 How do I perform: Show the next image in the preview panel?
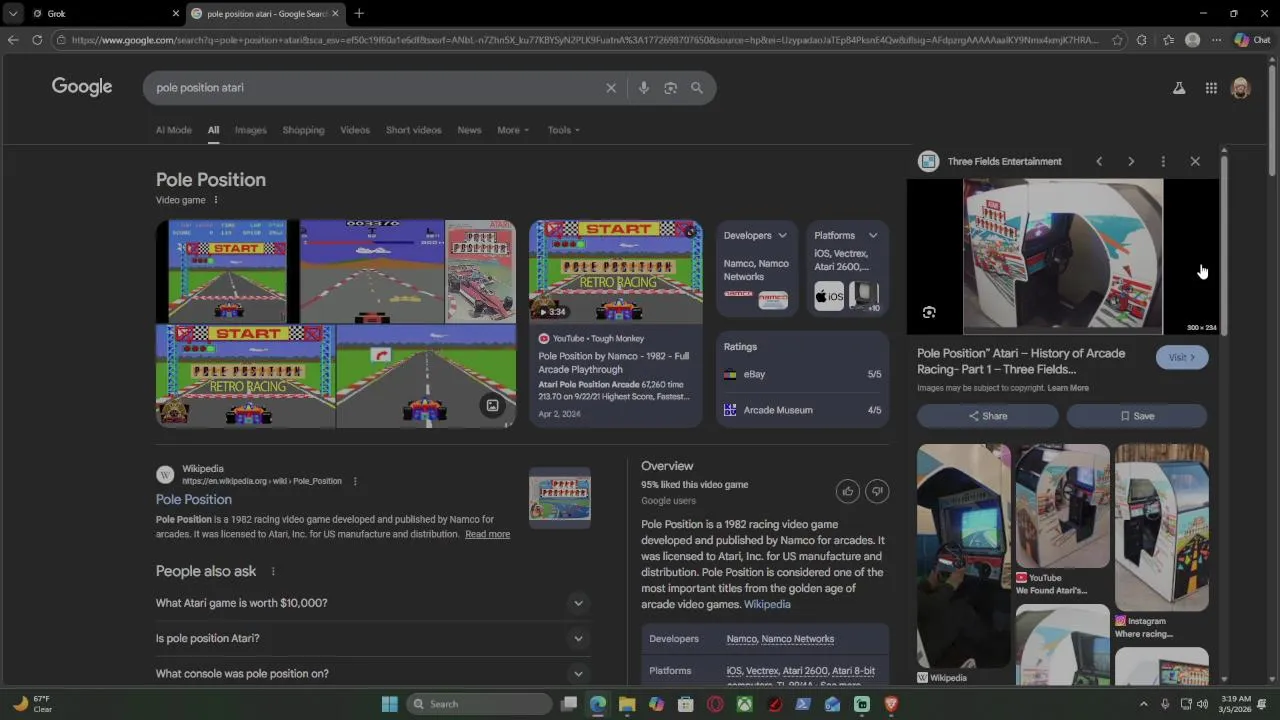[1131, 161]
